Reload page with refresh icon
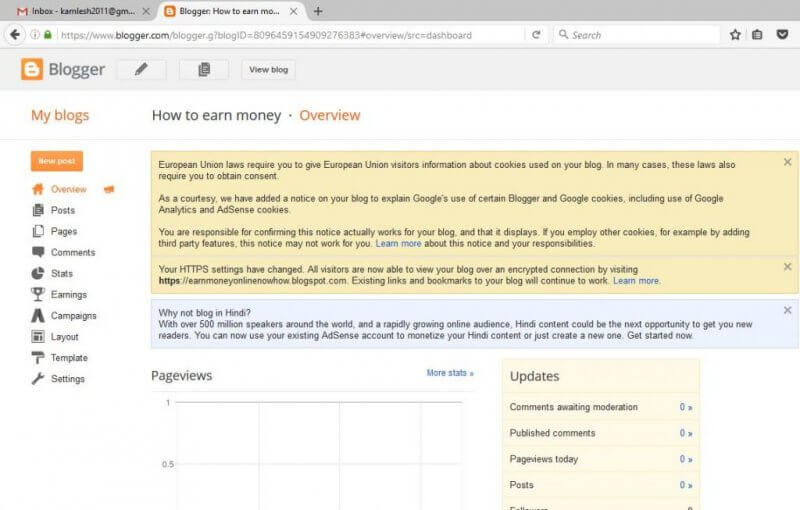Screen dimensions: 800x510 coord(536,35)
